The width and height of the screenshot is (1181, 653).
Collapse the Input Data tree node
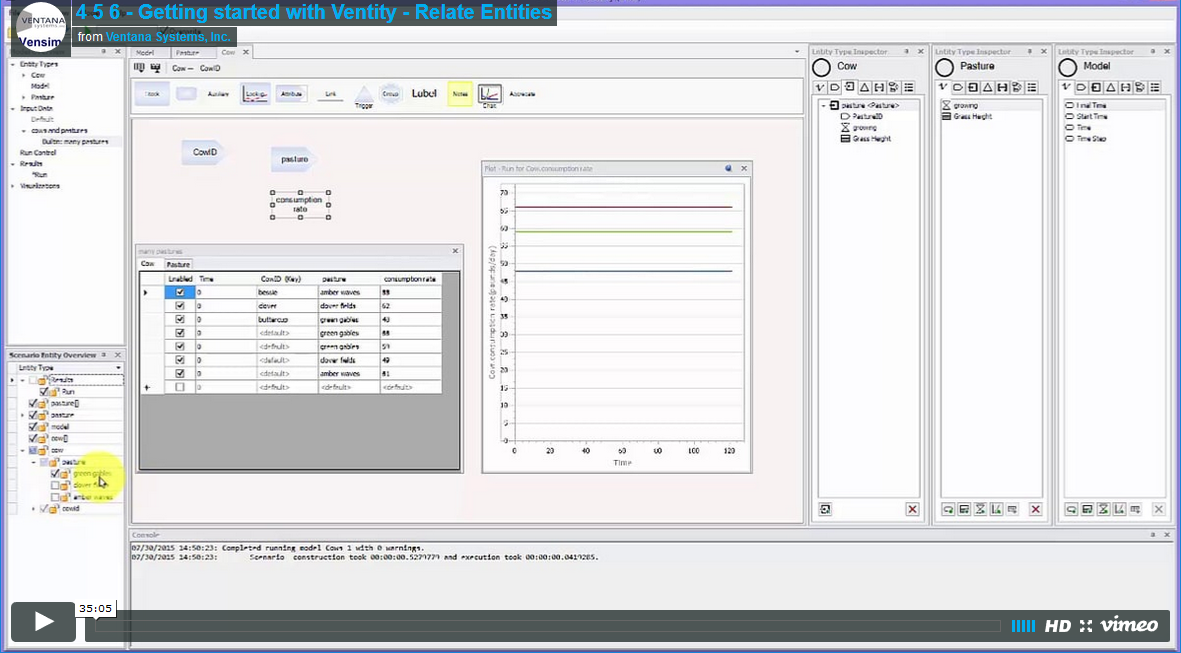coord(13,108)
